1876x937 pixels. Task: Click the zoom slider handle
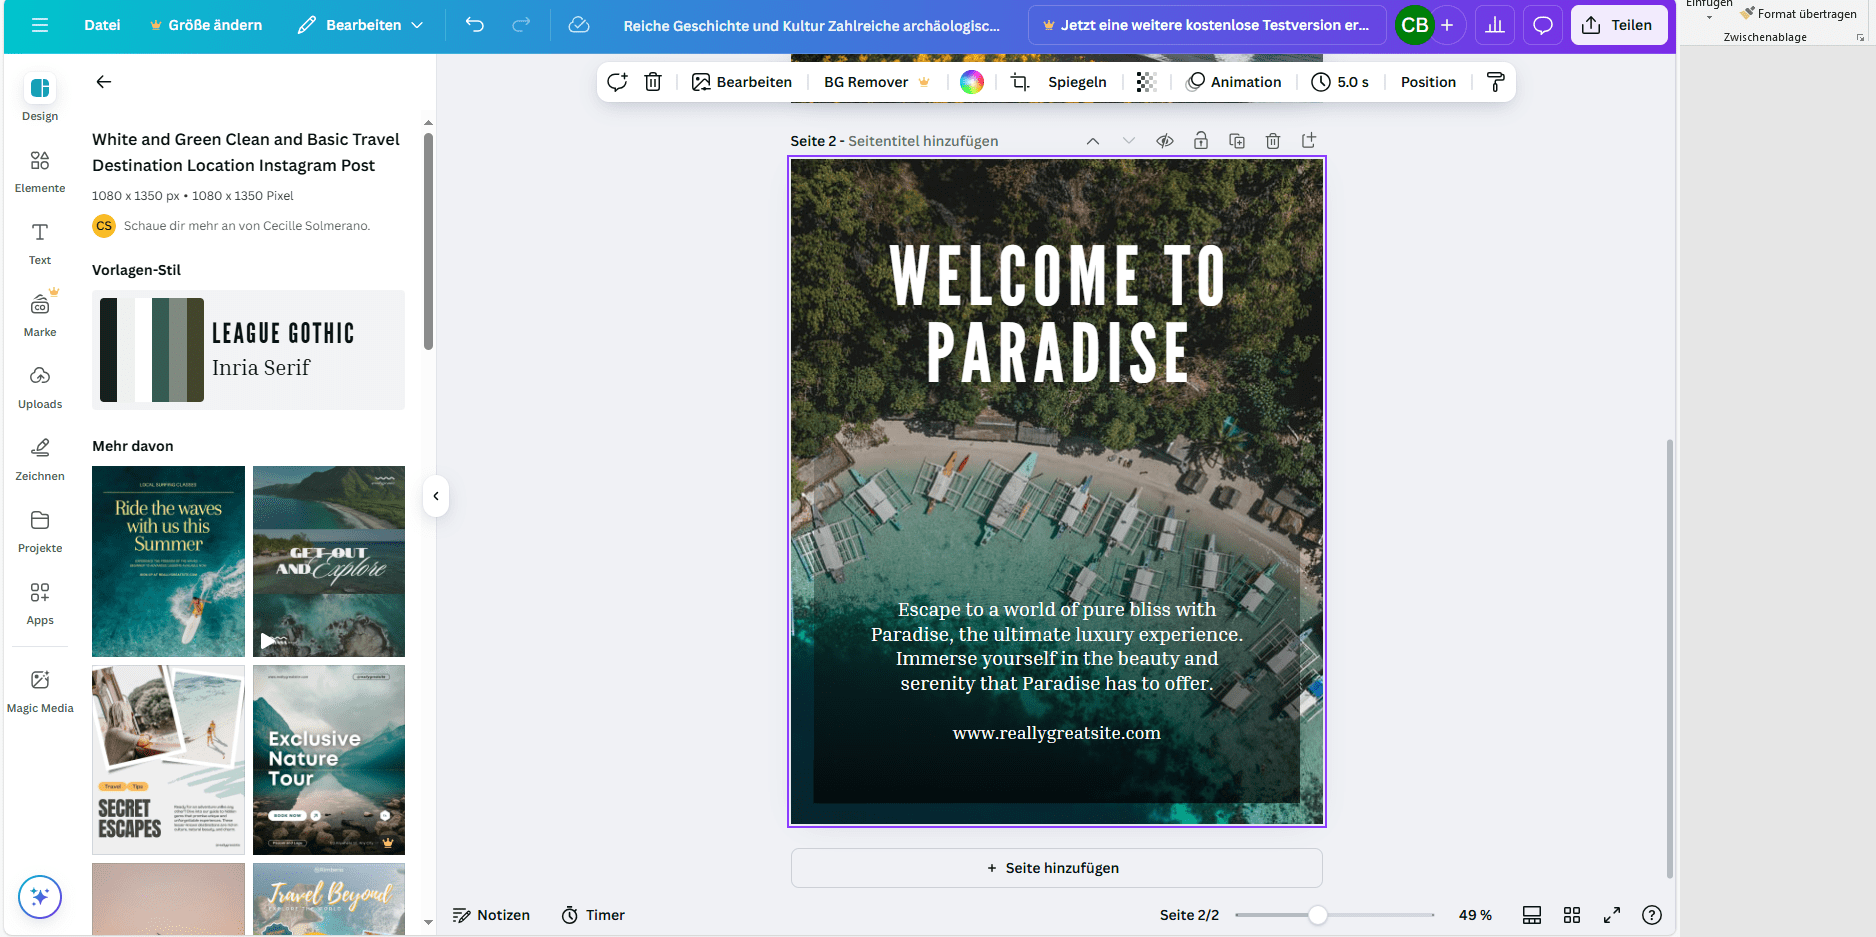point(1318,915)
